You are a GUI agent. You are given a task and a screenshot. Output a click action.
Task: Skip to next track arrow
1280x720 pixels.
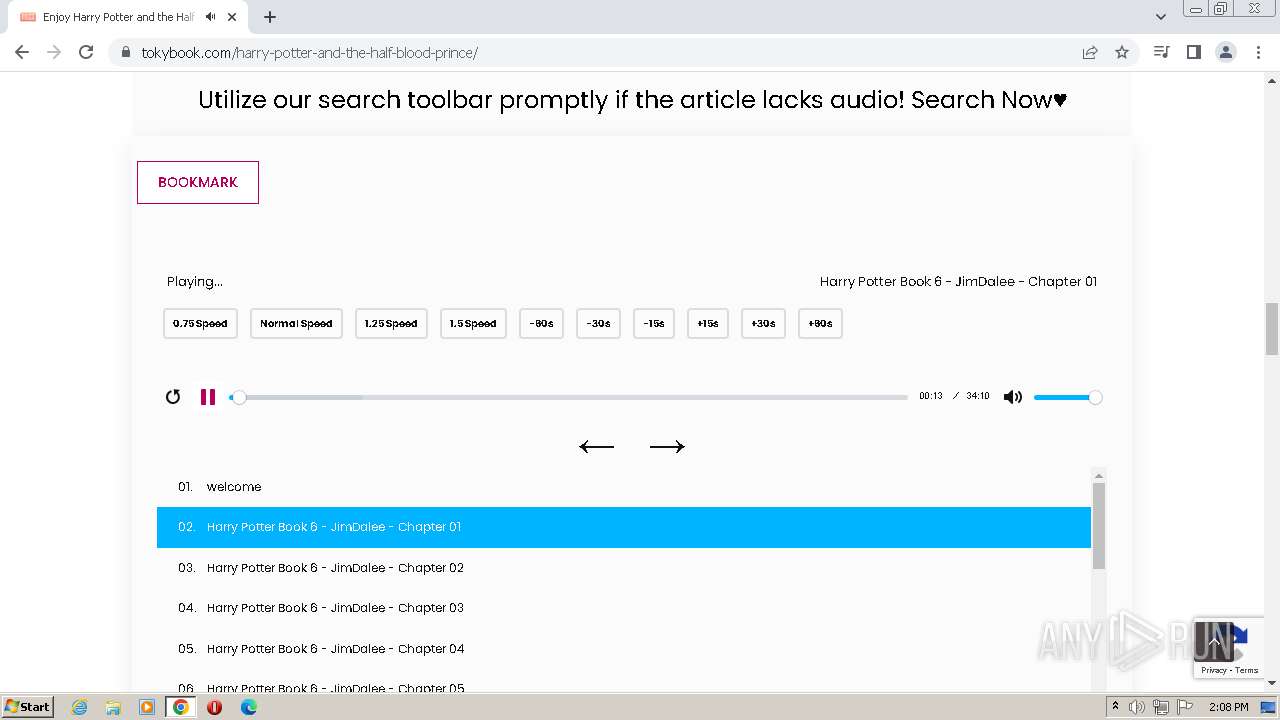667,447
